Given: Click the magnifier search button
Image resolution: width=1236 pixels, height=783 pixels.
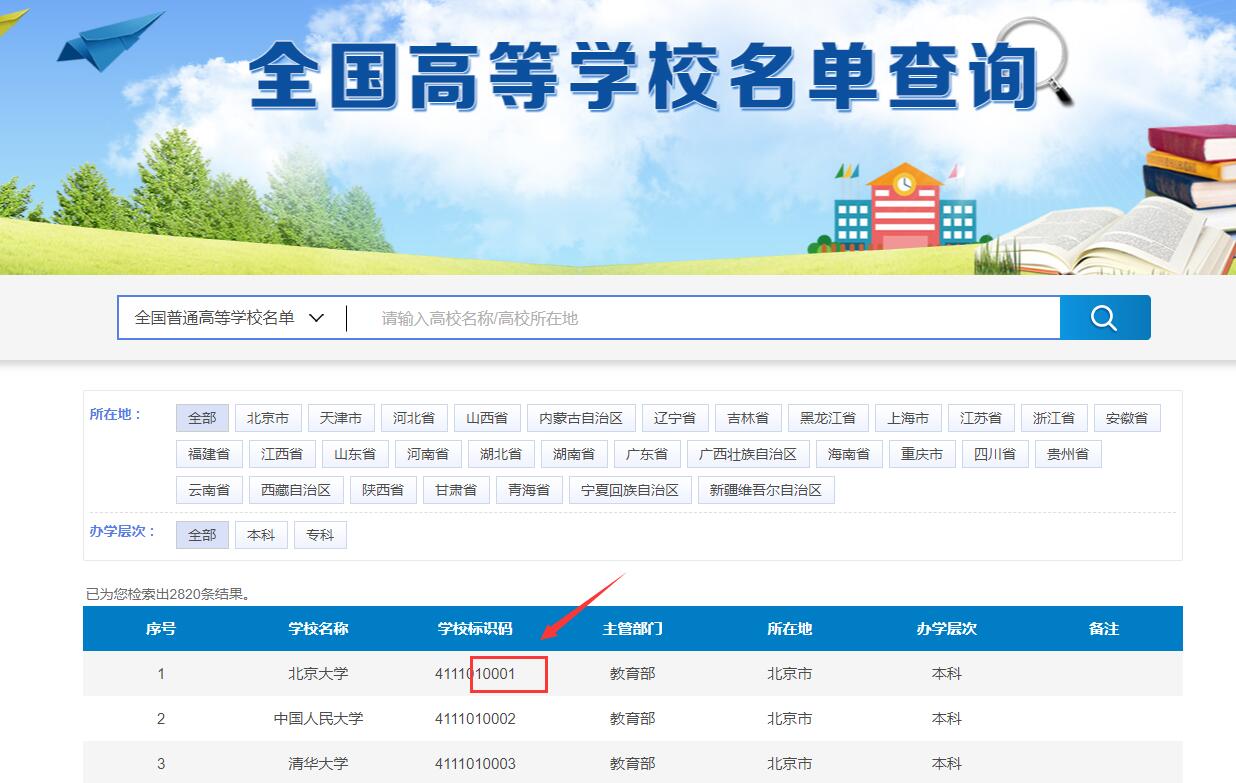Looking at the screenshot, I should [1105, 318].
